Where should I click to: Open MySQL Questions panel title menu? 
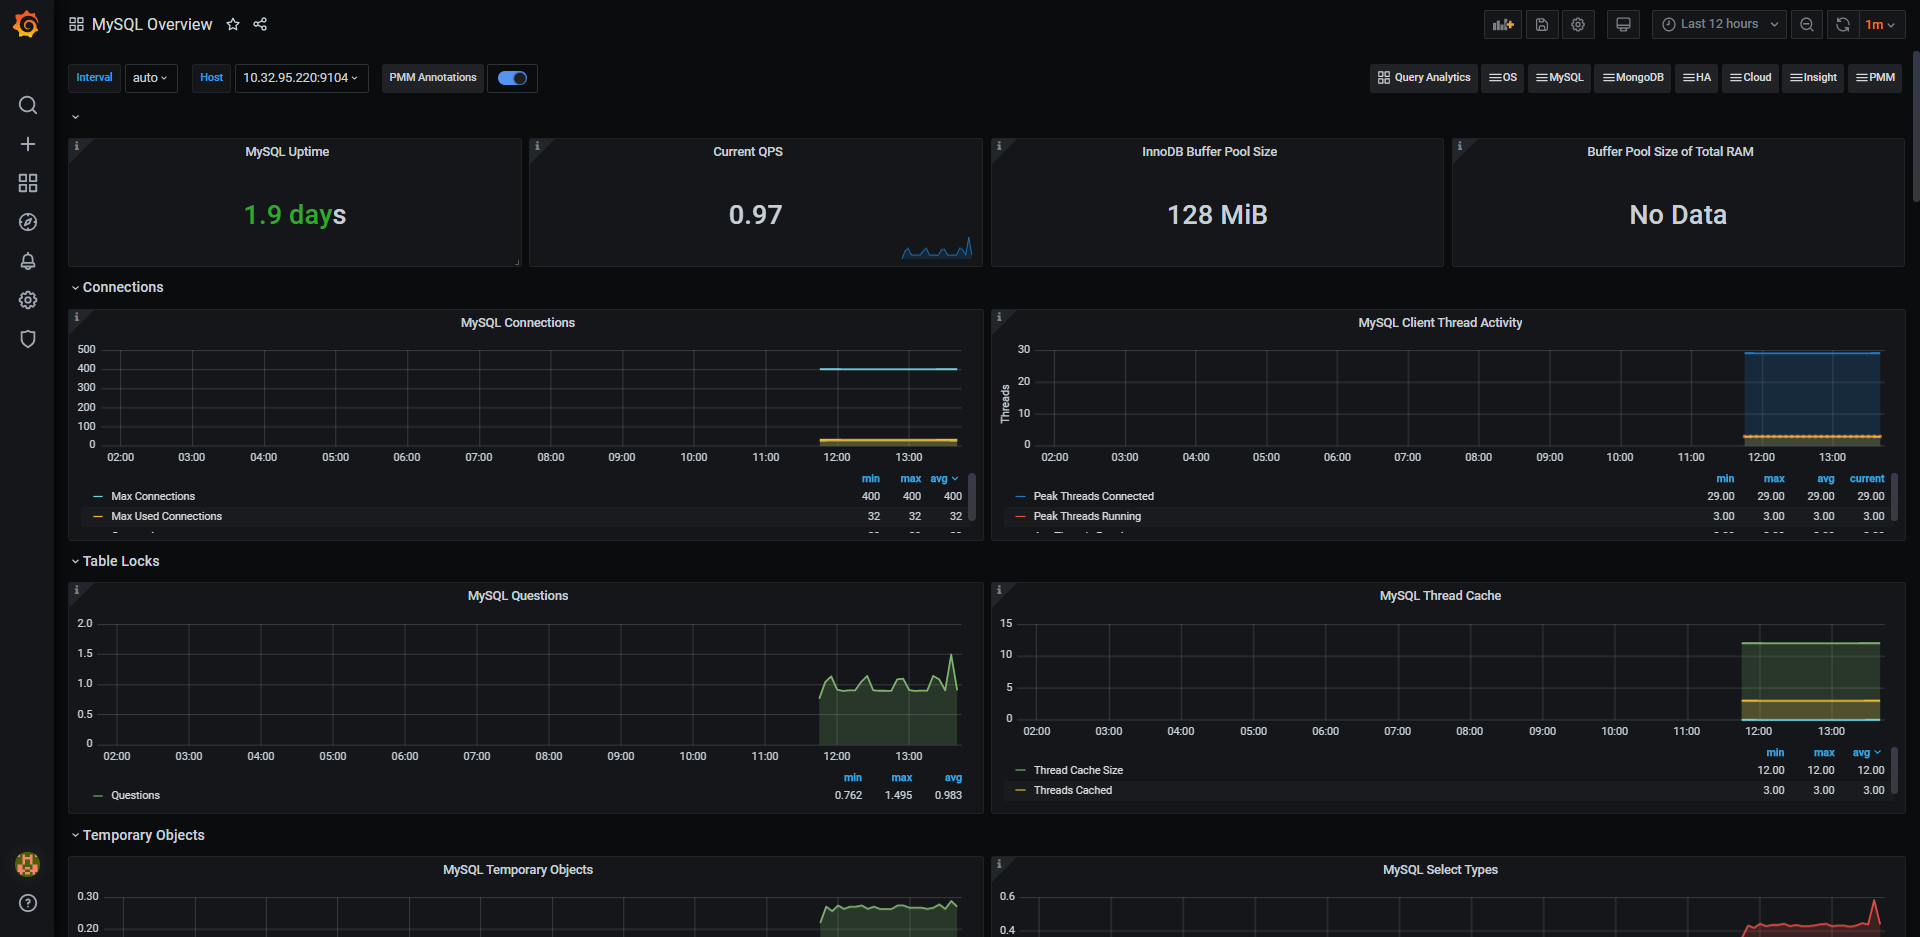518,596
